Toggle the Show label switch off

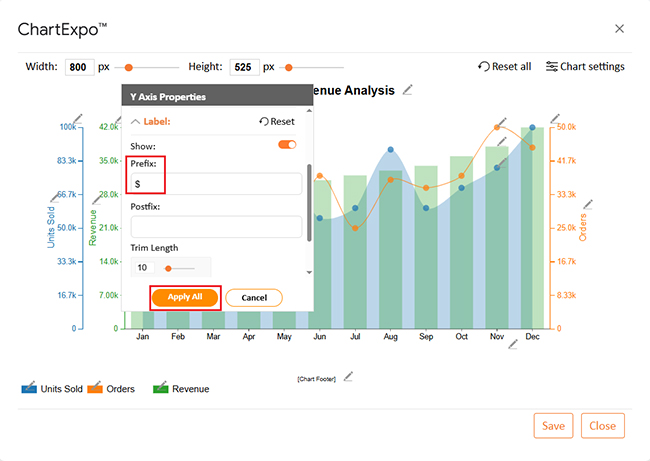tap(287, 145)
